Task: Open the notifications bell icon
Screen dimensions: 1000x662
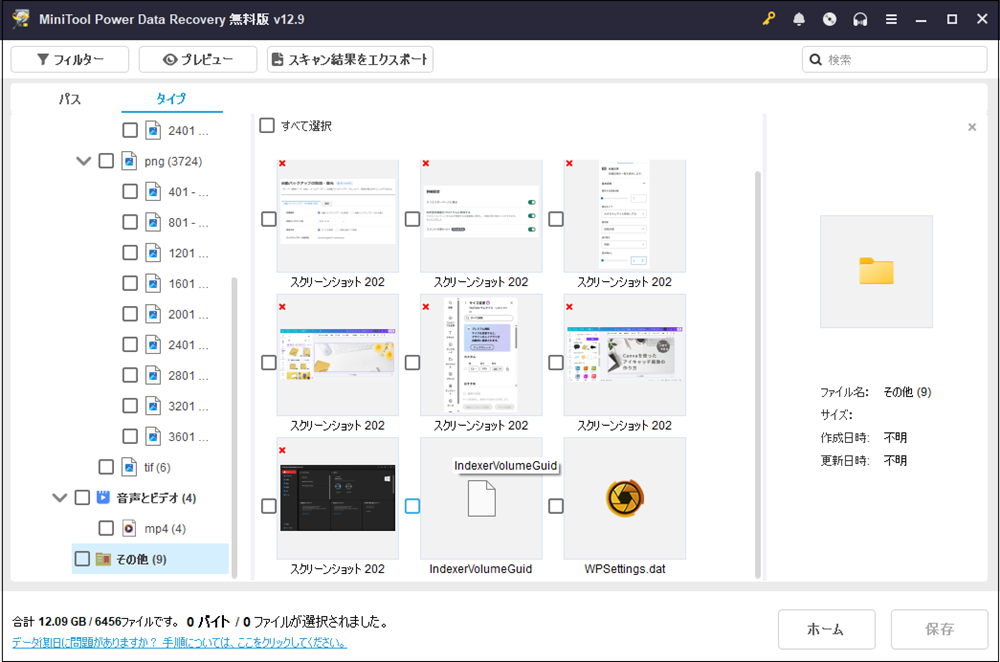Action: coord(798,19)
